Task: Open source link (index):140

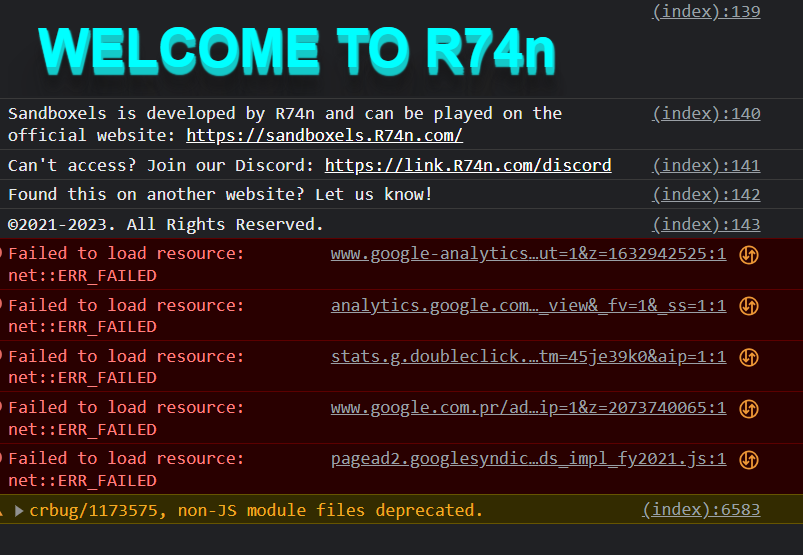Action: click(x=706, y=114)
